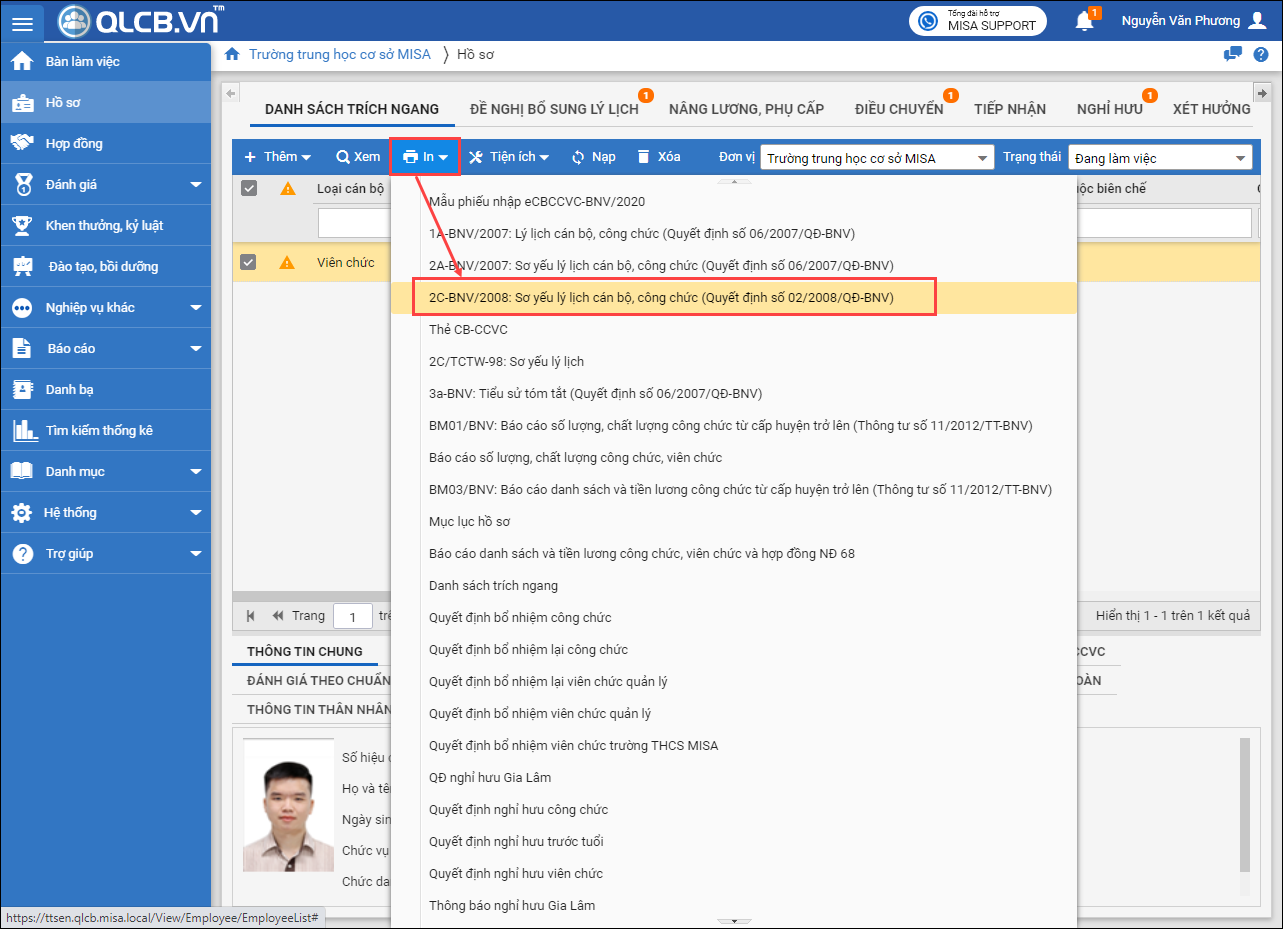Select 2C-BNV/2008 Sơ yếu lý lịch option
The width and height of the screenshot is (1283, 929).
pyautogui.click(x=661, y=297)
